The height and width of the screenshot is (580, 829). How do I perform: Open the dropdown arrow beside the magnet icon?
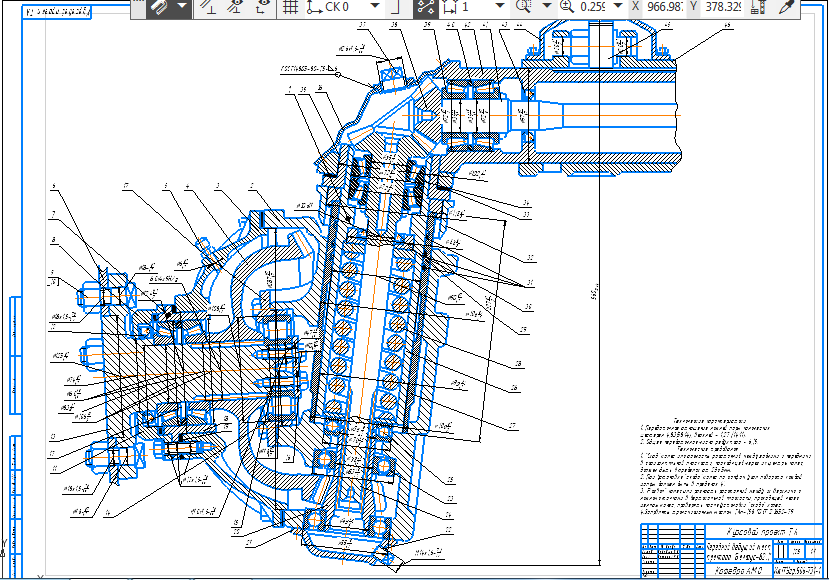[182, 7]
